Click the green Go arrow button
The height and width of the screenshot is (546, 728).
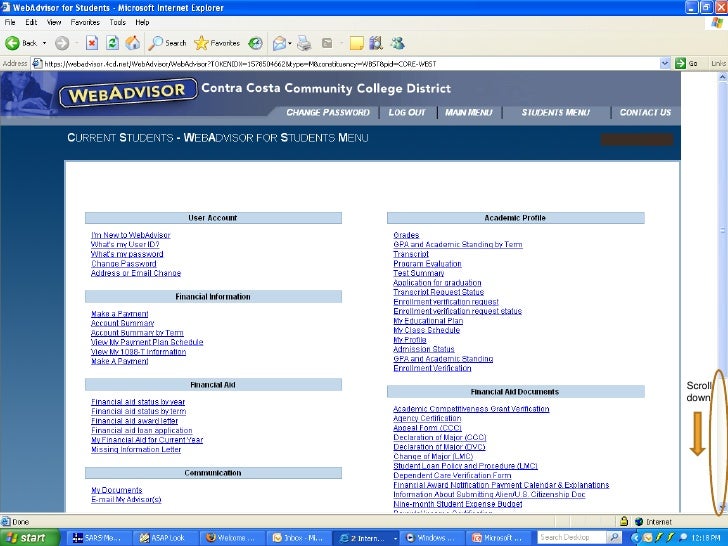coord(680,63)
